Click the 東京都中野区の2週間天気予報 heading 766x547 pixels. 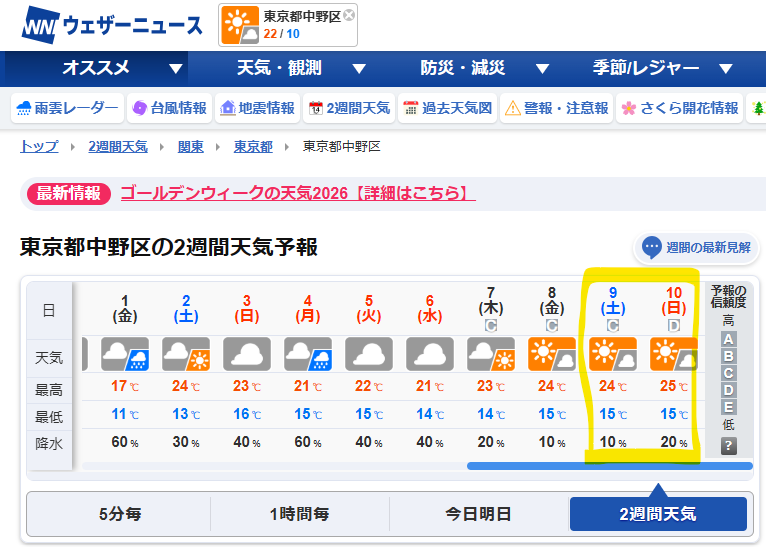pos(169,247)
